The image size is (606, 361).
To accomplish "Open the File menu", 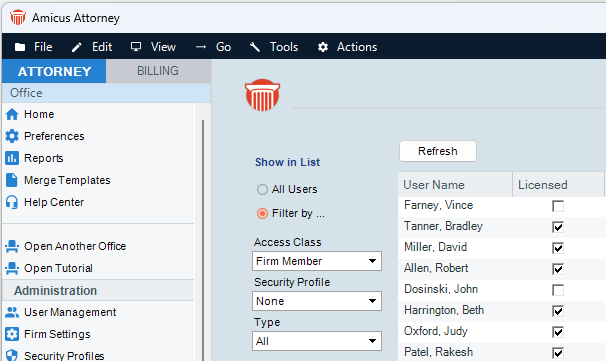I will 43,47.
